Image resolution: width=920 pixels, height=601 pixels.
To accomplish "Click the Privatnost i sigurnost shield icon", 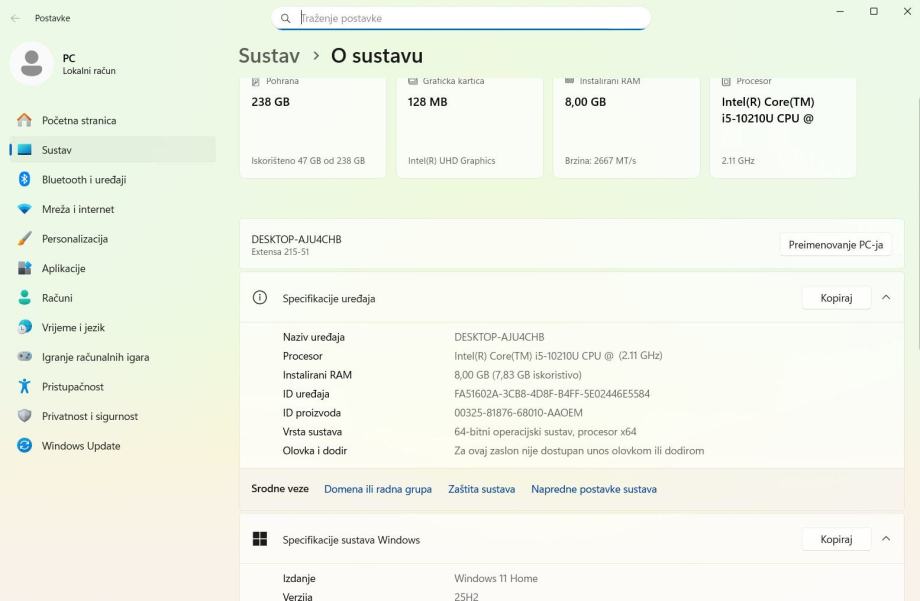I will point(25,416).
